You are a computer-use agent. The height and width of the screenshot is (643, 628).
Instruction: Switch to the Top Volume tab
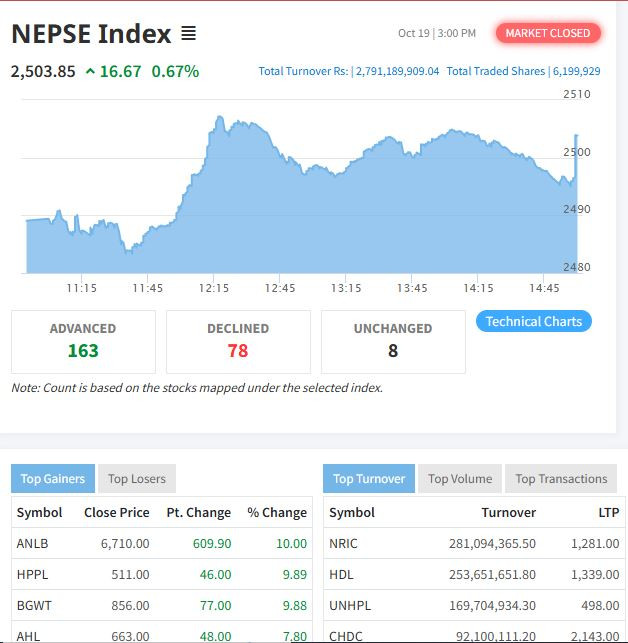point(459,478)
